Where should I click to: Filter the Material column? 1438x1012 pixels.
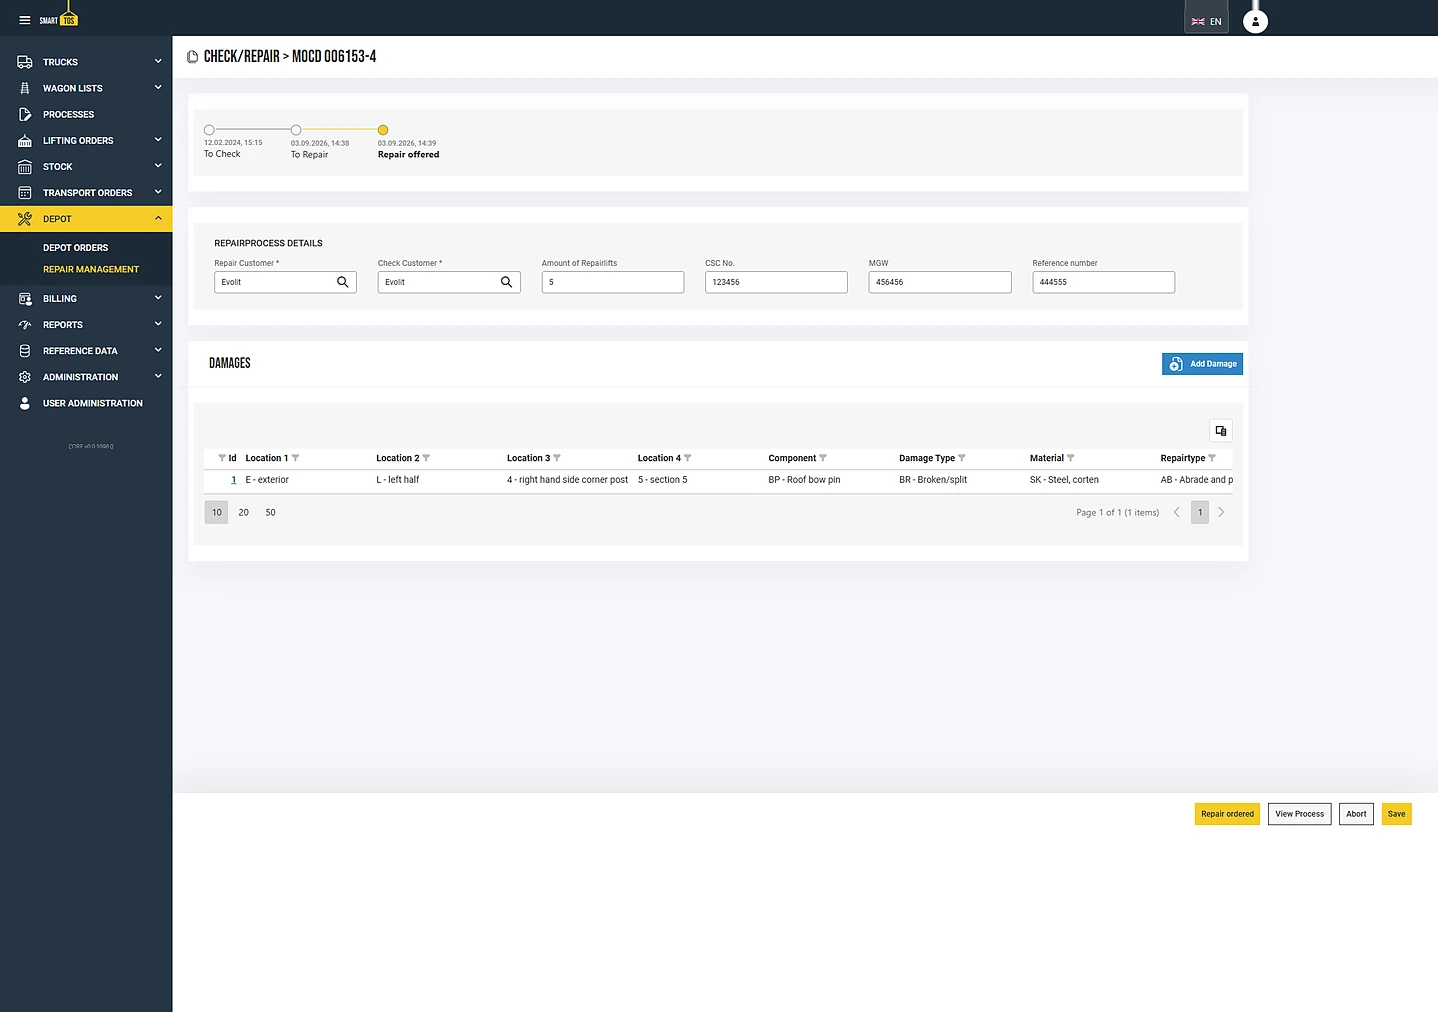point(1071,458)
